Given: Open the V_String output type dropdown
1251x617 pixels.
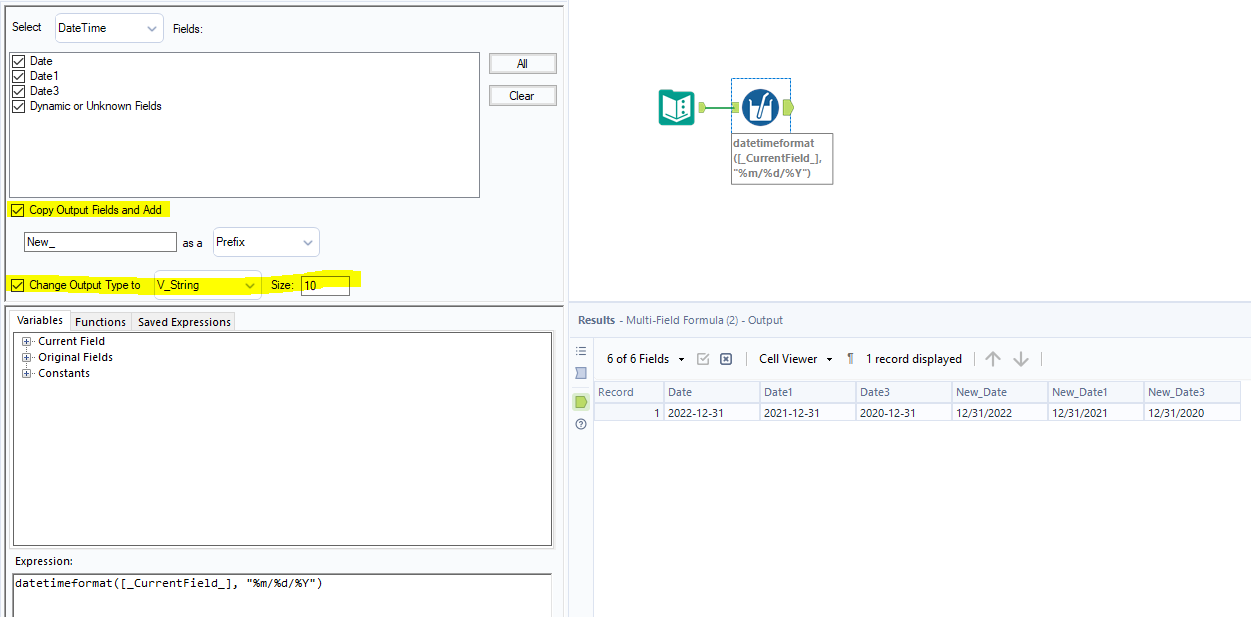Looking at the screenshot, I should click(x=207, y=284).
